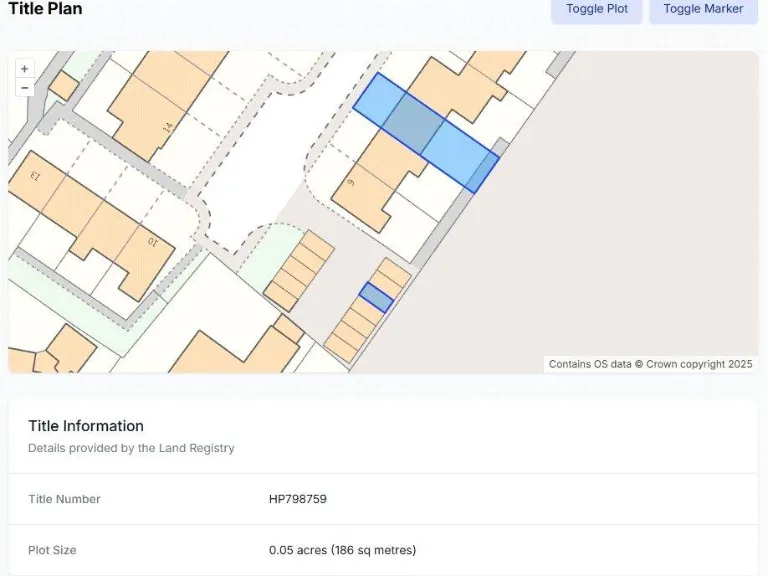Toggle the plot overlay on the map
The image size is (768, 576).
[597, 9]
